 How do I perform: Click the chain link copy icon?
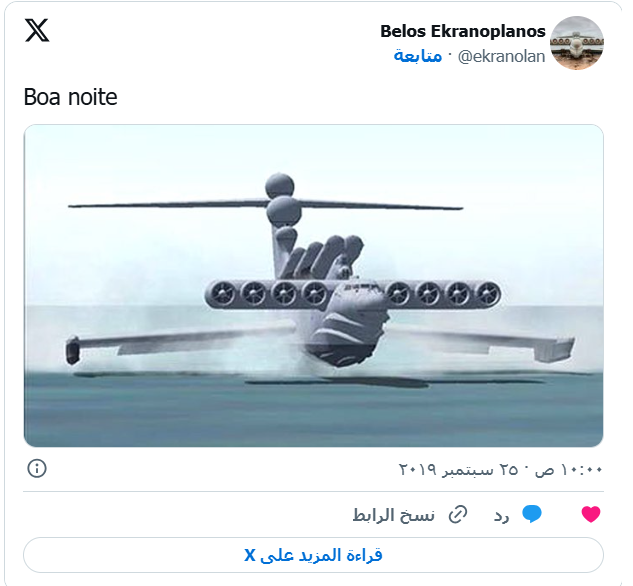458,515
